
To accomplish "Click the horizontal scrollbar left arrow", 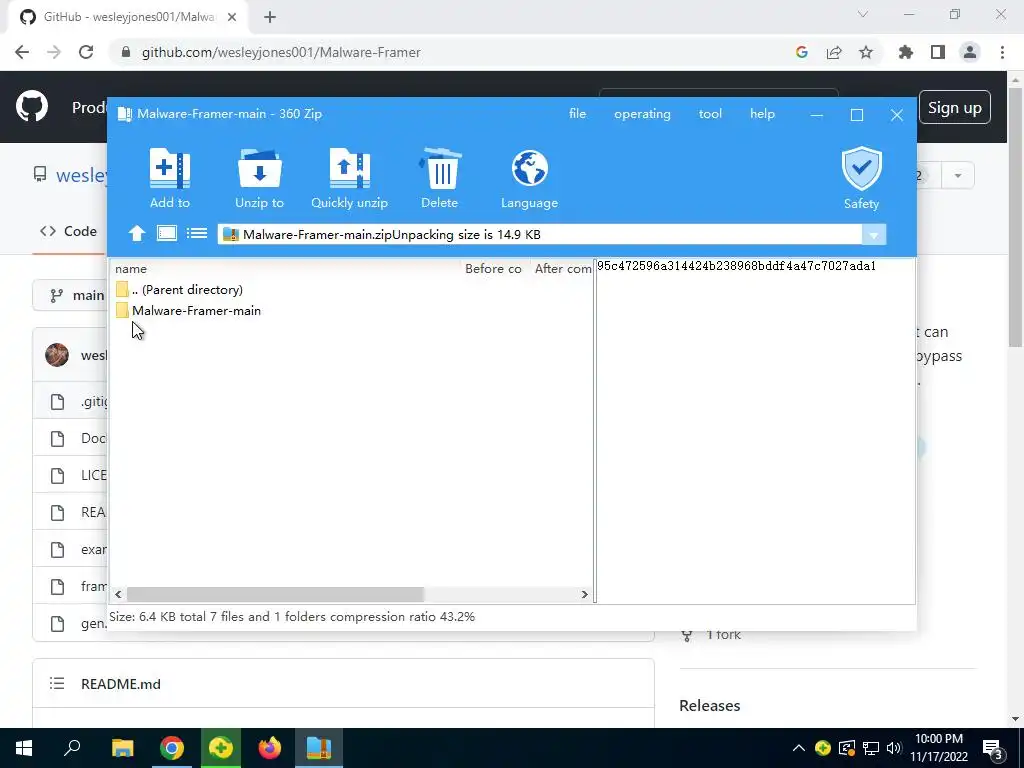I will [118, 594].
